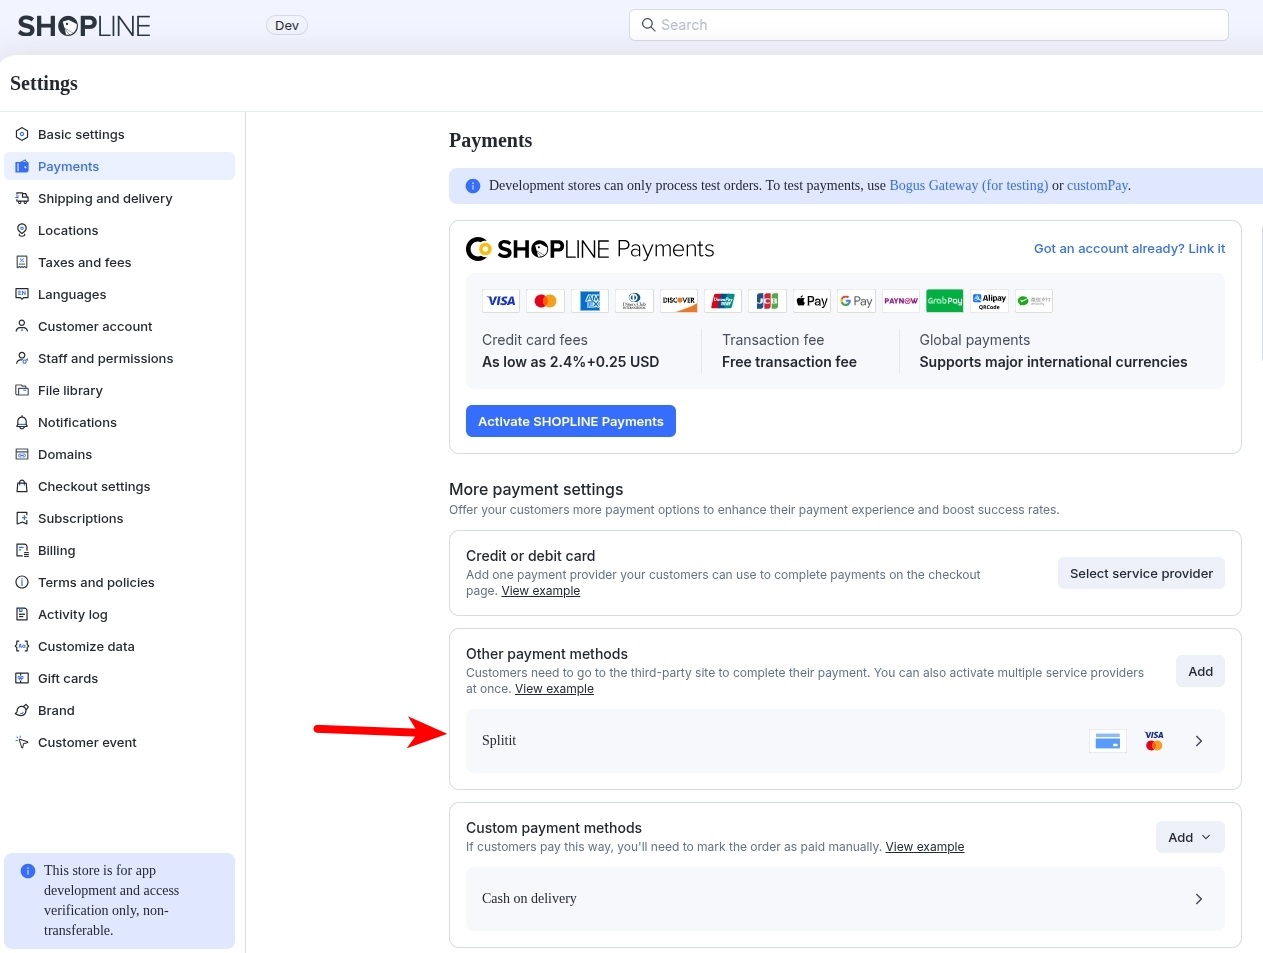
Task: Click the Notifications bell icon
Action: (x=22, y=422)
